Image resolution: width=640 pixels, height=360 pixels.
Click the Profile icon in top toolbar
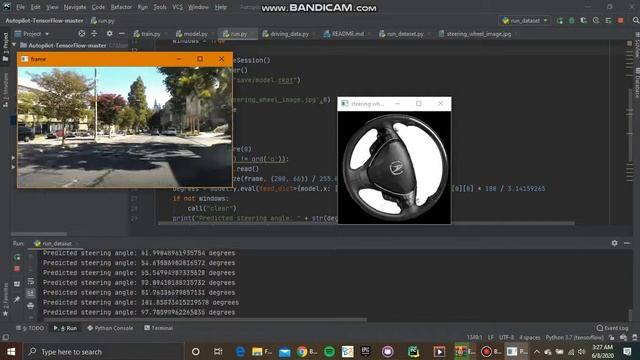596,20
